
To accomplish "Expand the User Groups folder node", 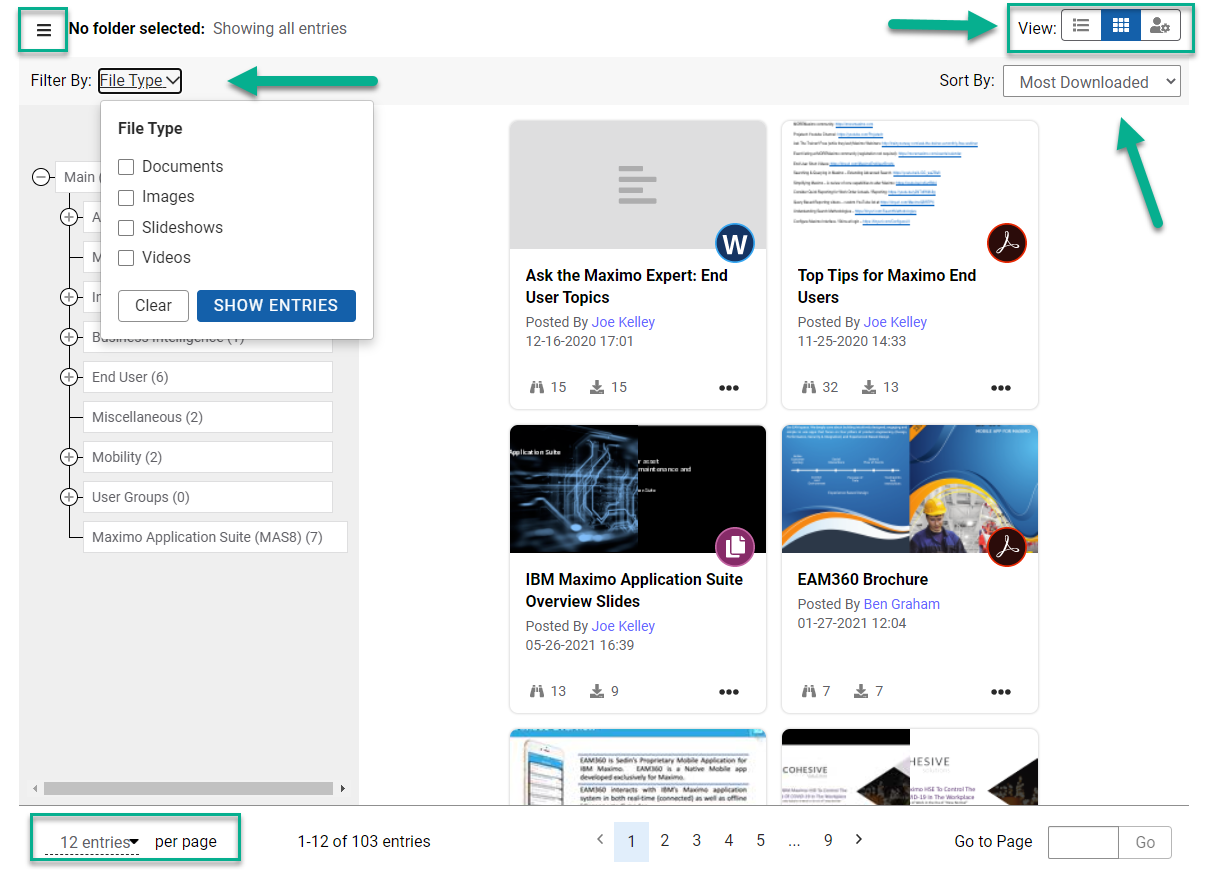I will tap(69, 497).
